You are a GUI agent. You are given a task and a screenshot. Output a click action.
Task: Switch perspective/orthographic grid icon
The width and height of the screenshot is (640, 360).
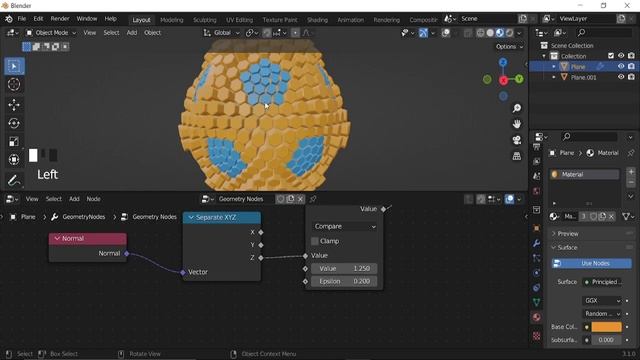(517, 156)
